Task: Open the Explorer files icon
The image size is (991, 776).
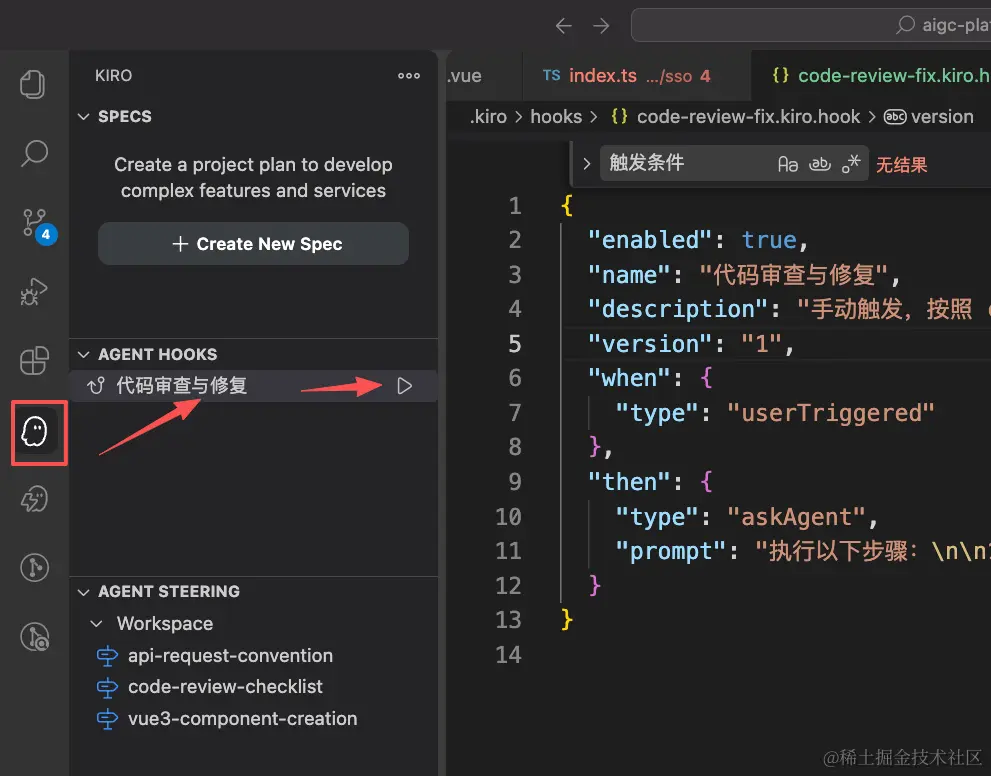Action: [x=34, y=84]
